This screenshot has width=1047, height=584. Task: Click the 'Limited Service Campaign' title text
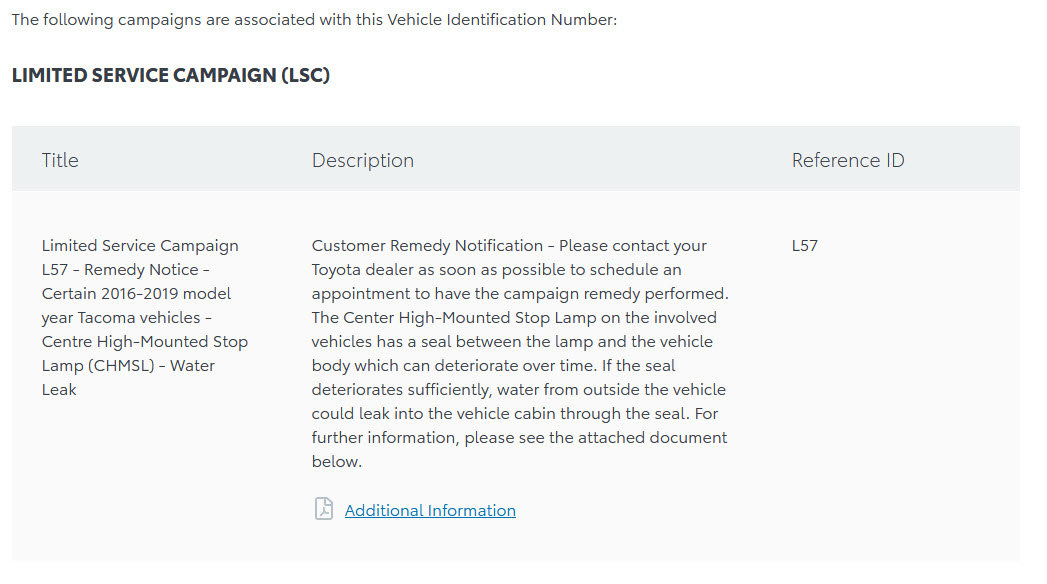tap(140, 246)
